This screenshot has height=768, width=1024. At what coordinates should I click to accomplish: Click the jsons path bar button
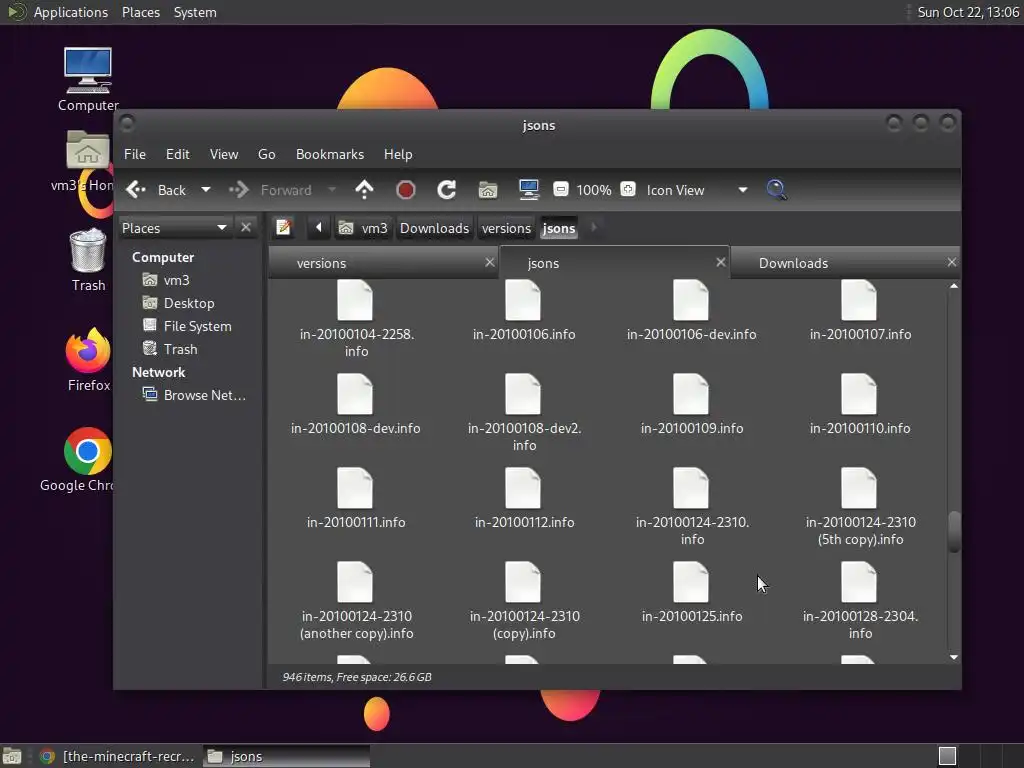(559, 228)
